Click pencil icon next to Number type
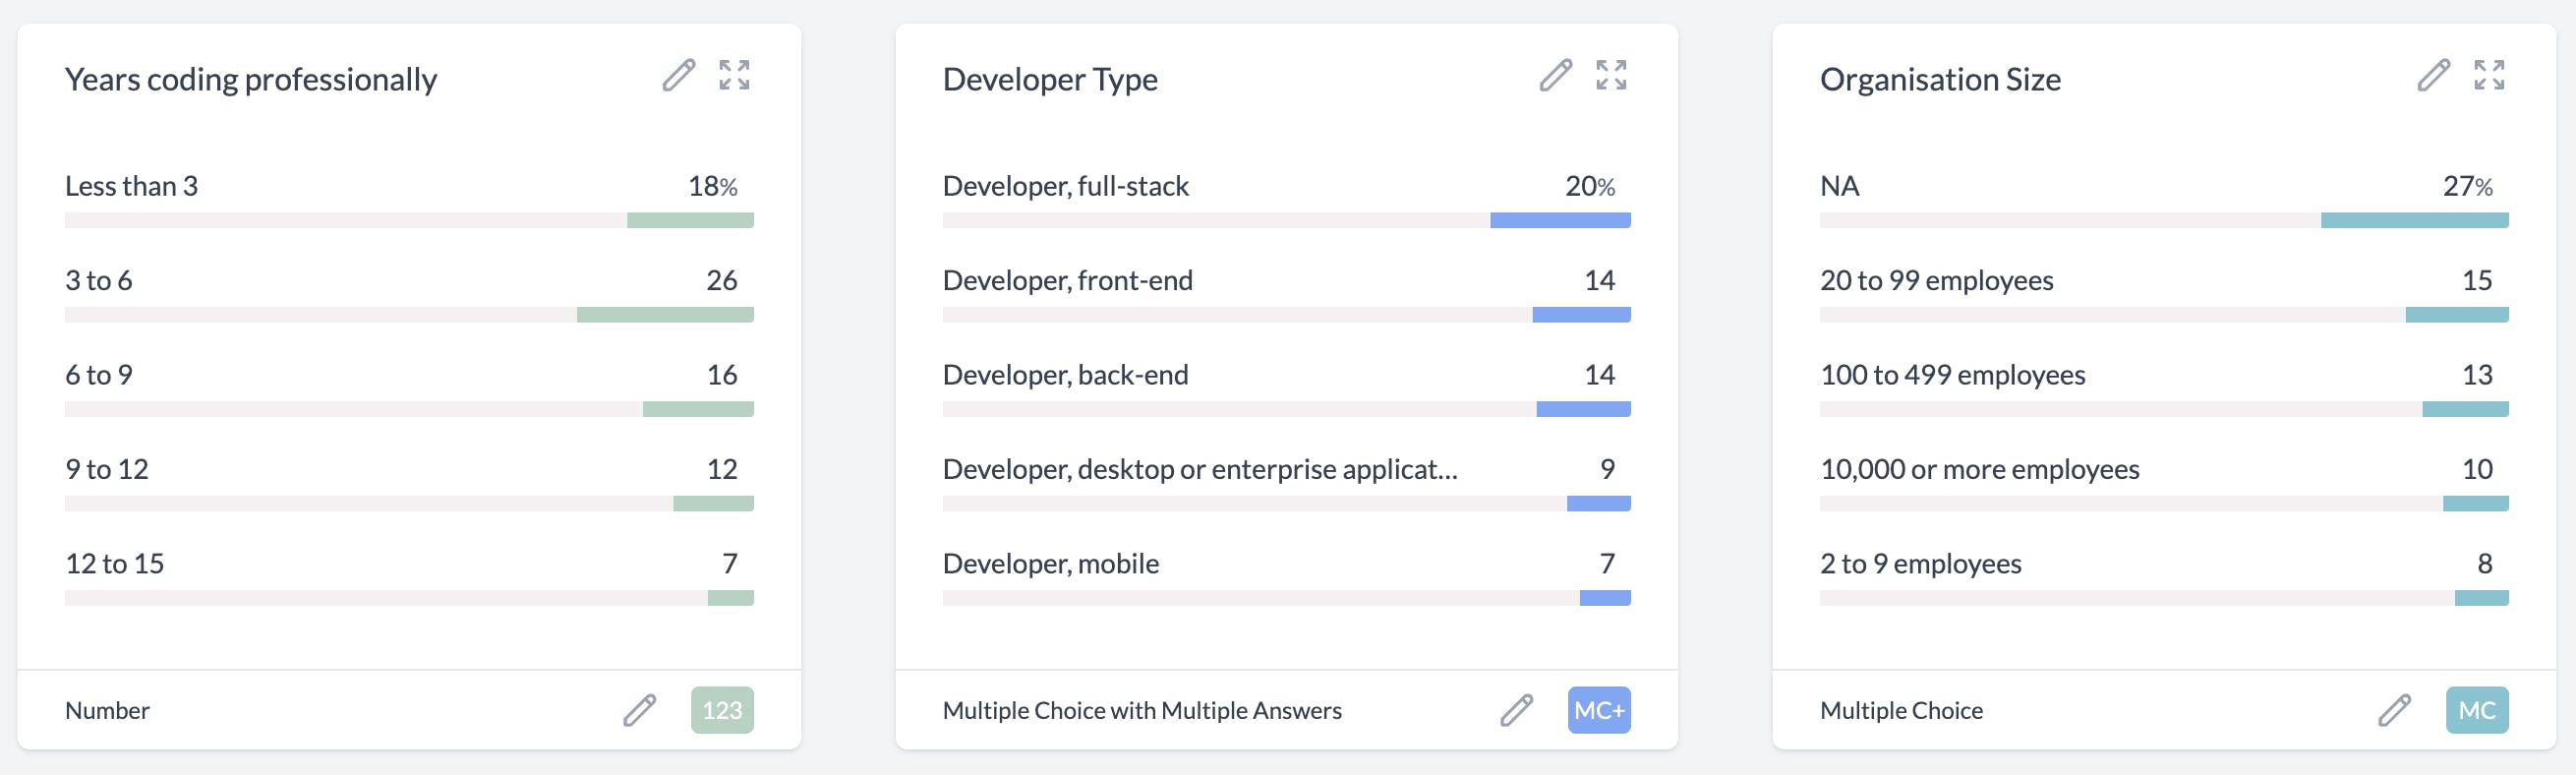 coord(639,710)
